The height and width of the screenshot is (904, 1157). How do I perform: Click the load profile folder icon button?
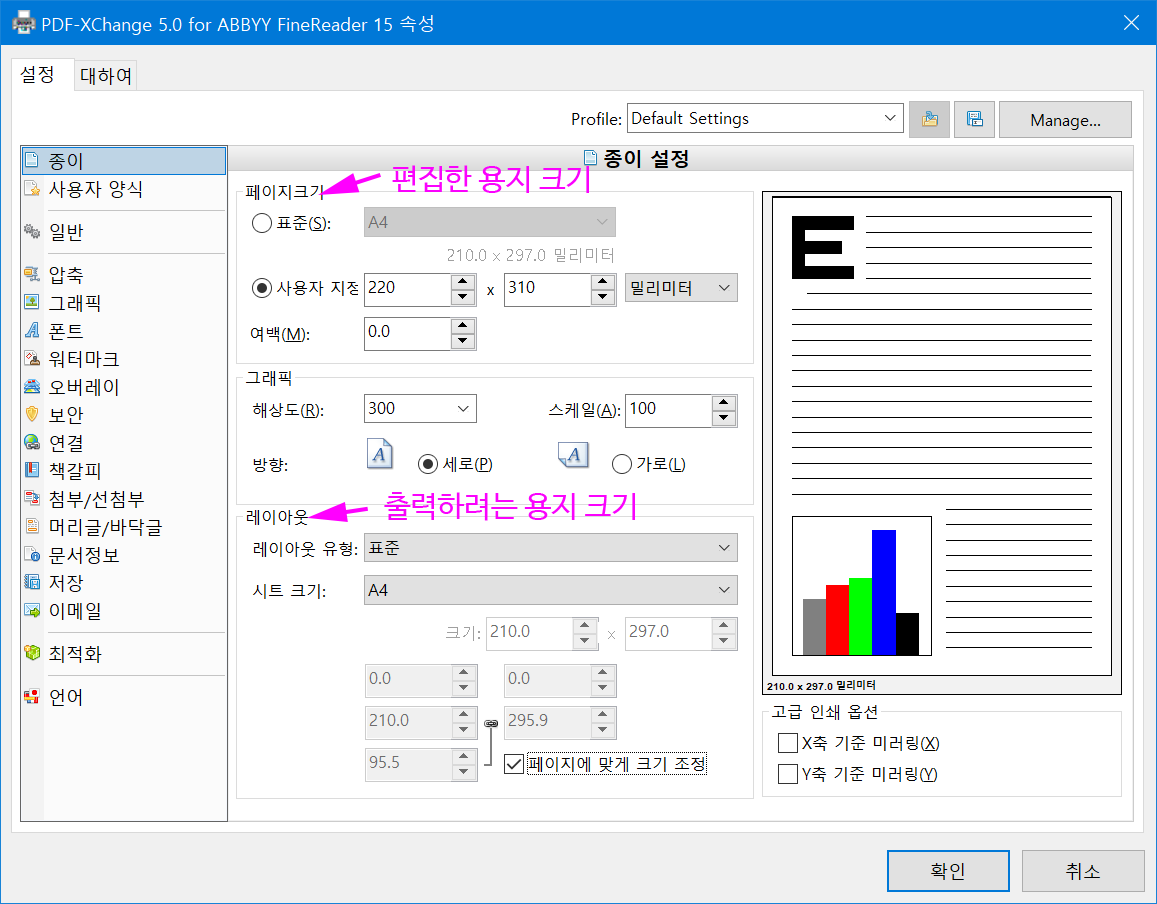tap(930, 120)
